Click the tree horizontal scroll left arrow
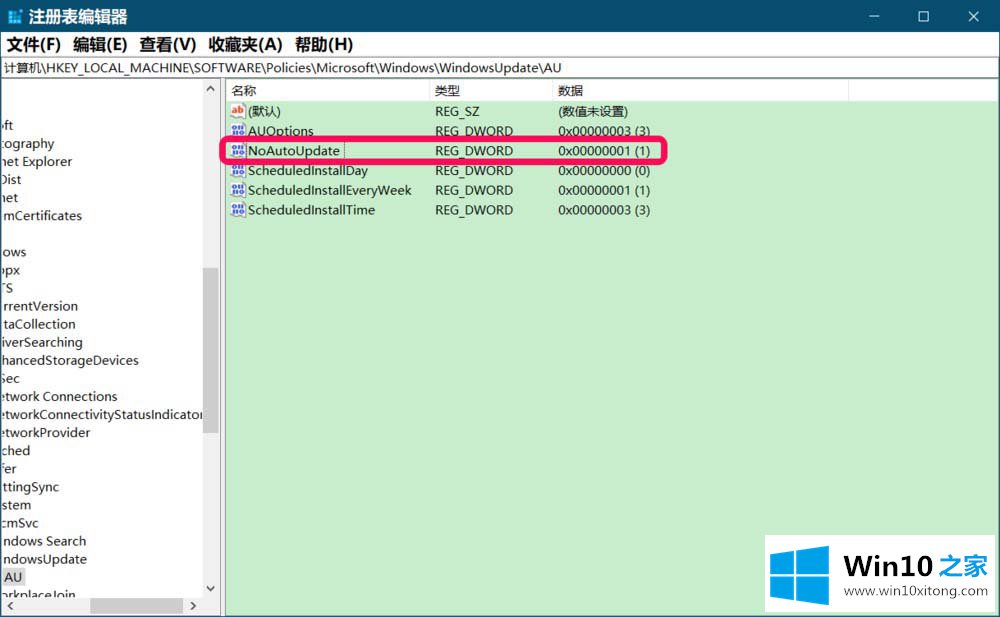 (x=10, y=606)
